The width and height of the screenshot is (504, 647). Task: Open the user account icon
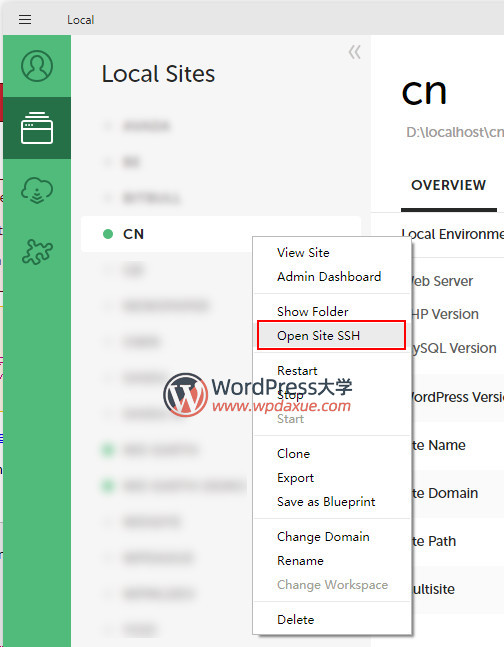coord(37,66)
